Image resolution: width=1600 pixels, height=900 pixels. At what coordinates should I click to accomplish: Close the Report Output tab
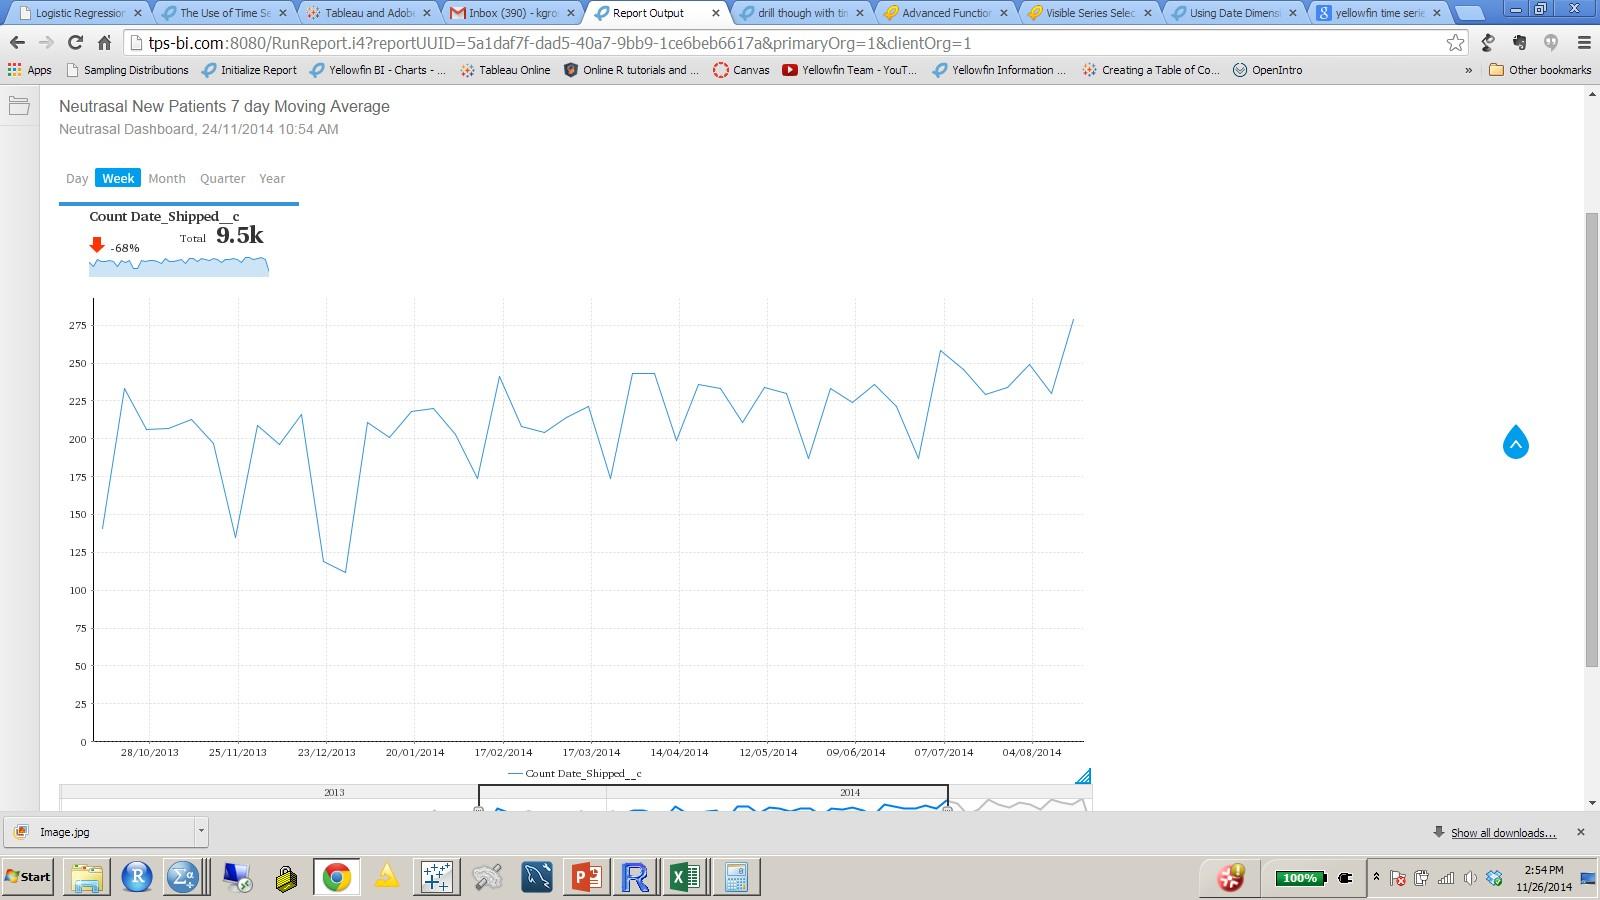tap(715, 13)
